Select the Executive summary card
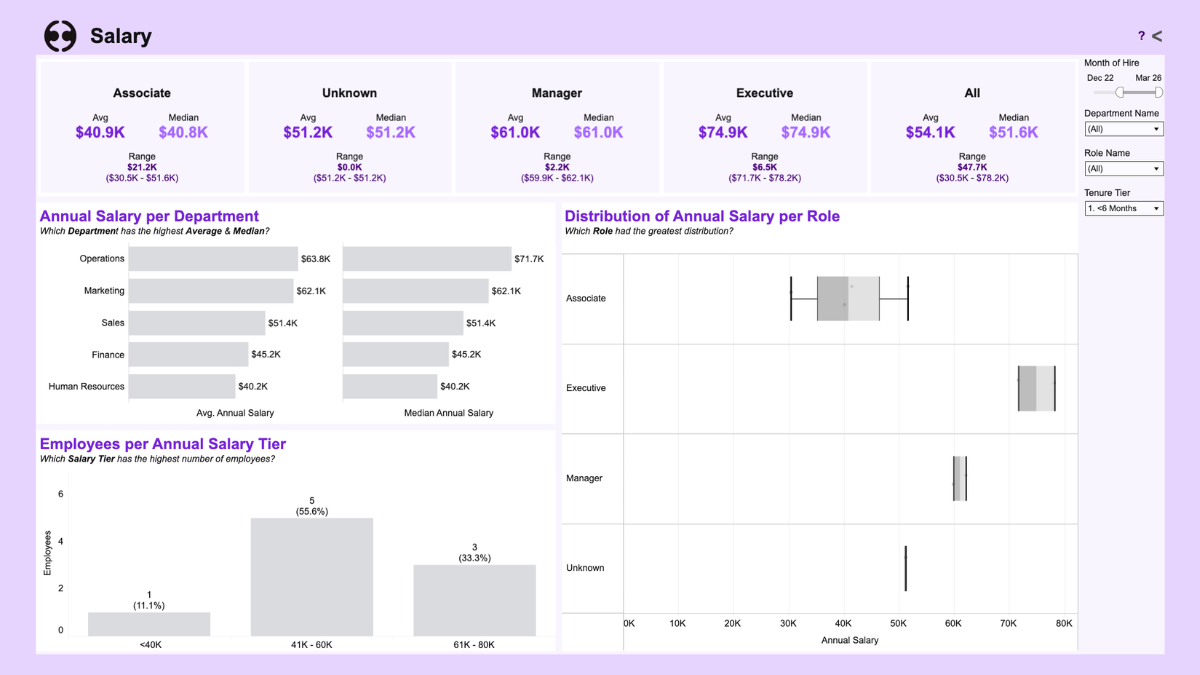 764,125
